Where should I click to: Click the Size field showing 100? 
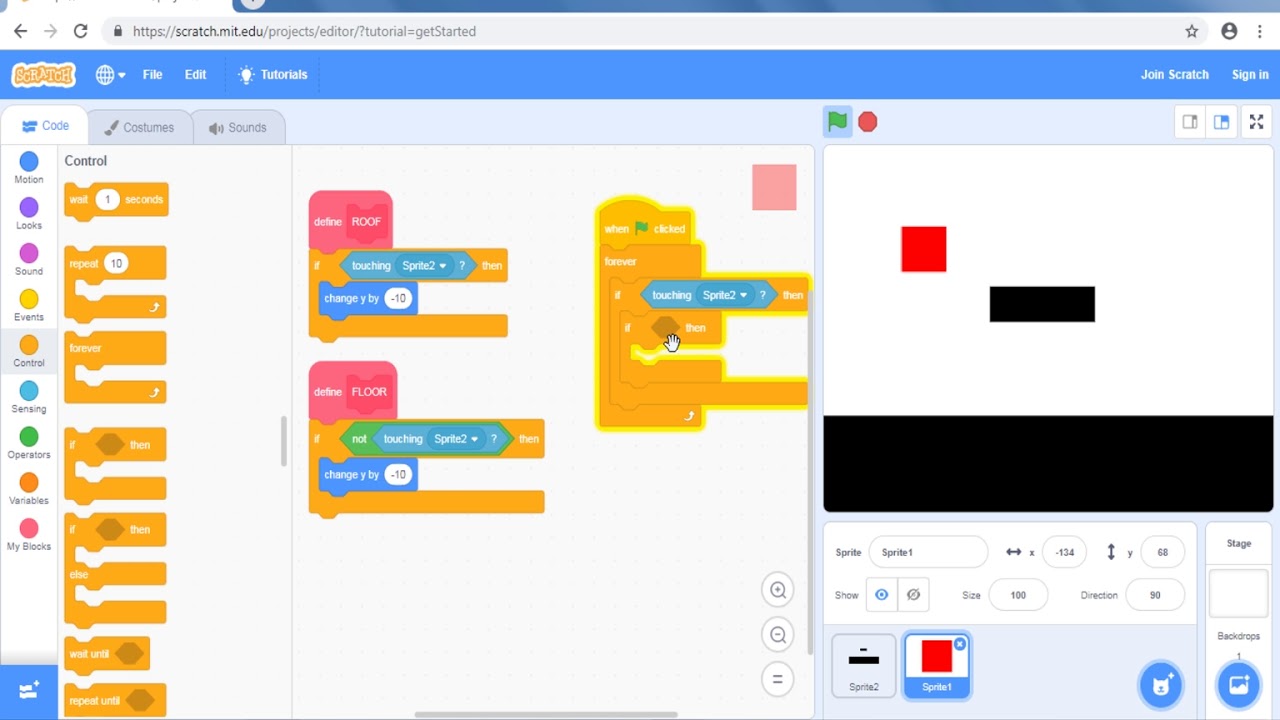coord(1018,595)
